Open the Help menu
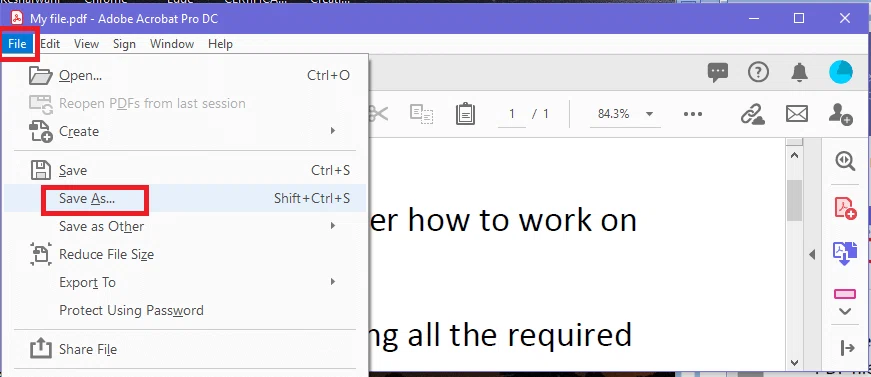 pos(220,44)
